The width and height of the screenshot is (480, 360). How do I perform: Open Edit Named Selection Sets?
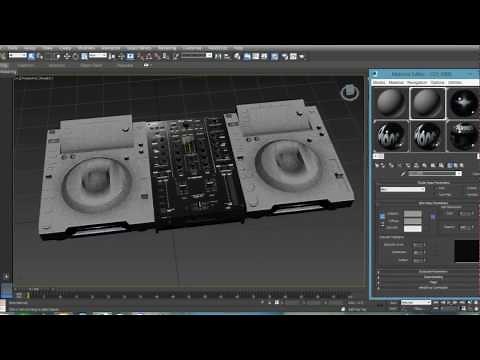[176, 56]
